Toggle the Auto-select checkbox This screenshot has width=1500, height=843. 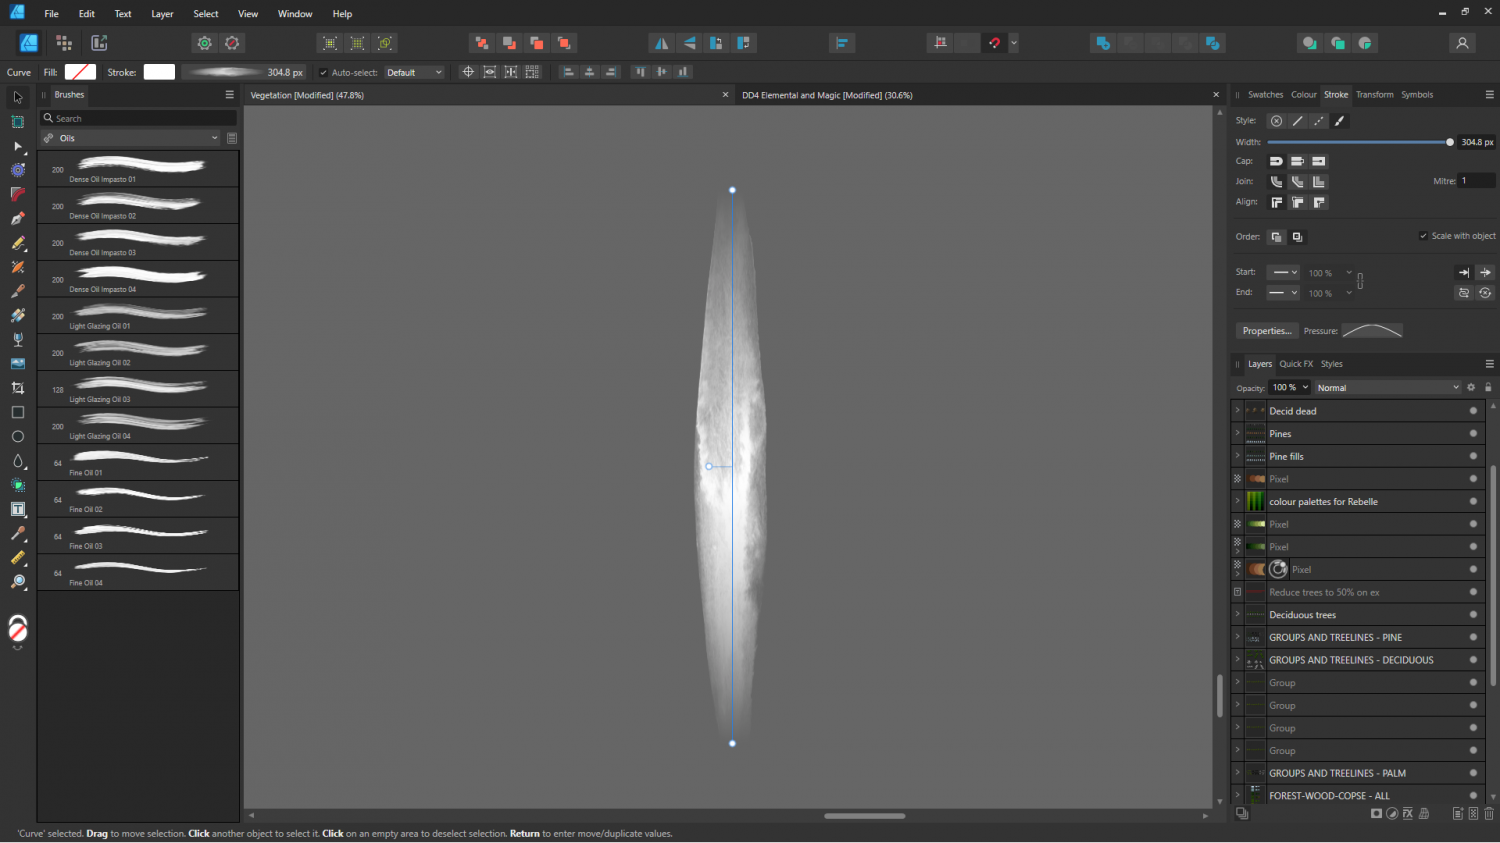click(323, 72)
